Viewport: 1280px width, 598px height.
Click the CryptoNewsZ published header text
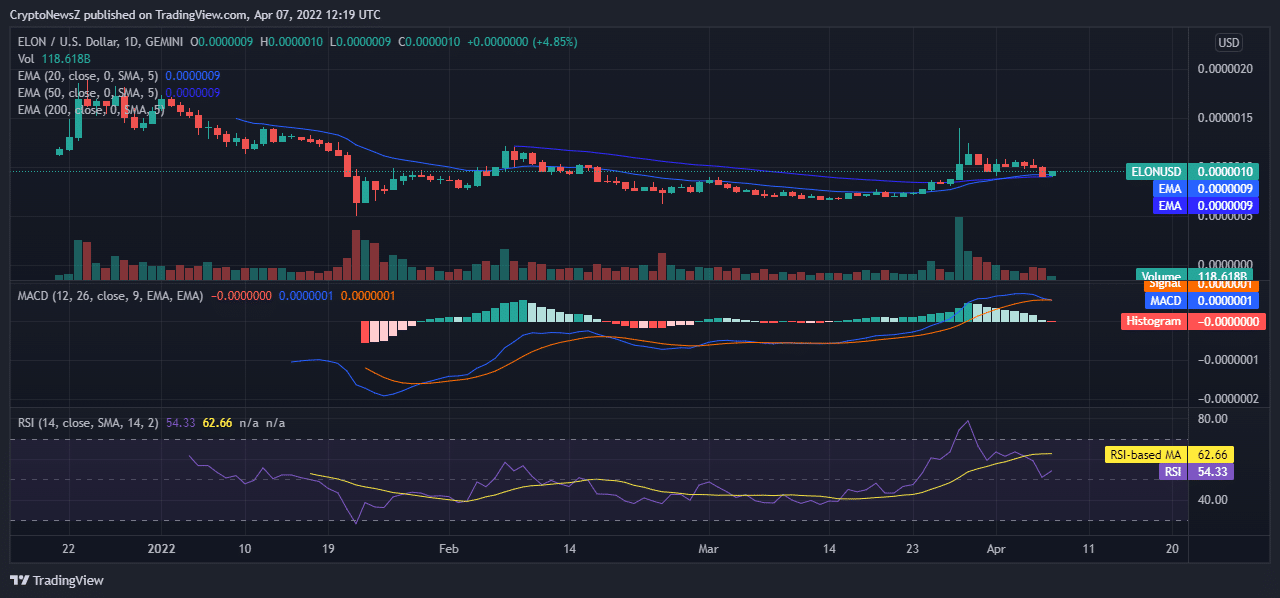click(194, 15)
